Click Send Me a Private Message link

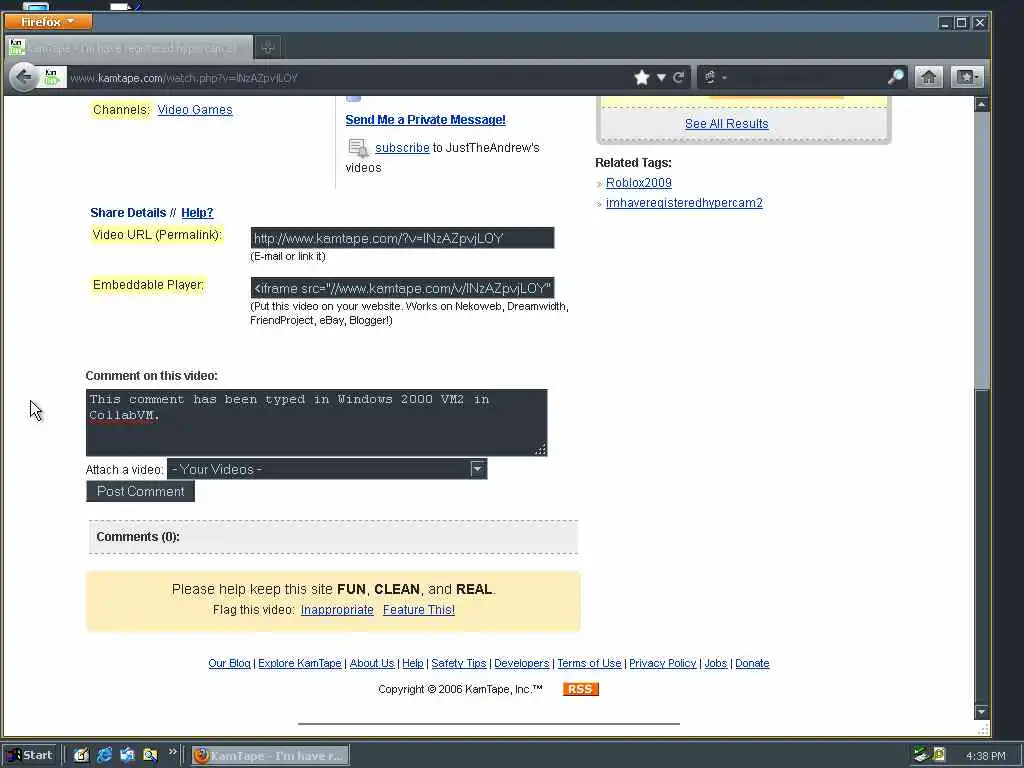(x=425, y=120)
